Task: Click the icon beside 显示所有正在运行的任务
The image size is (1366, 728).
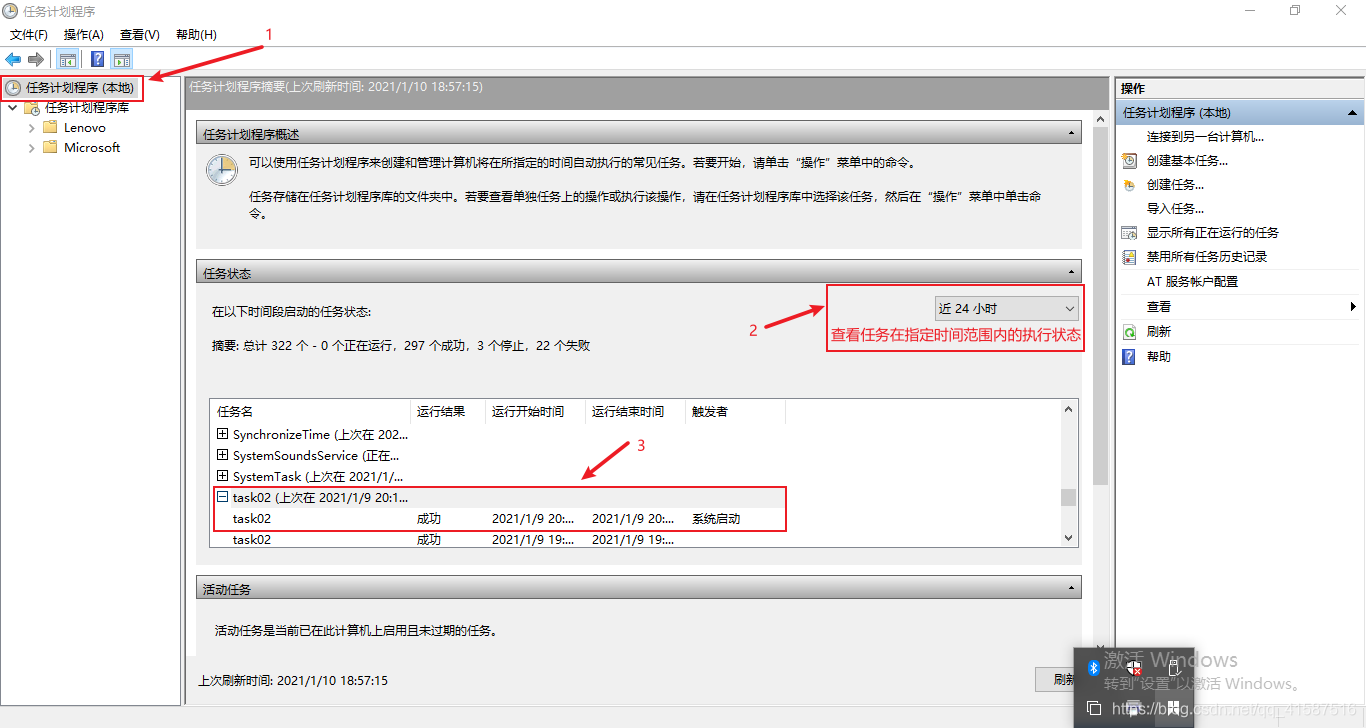Action: pyautogui.click(x=1129, y=233)
